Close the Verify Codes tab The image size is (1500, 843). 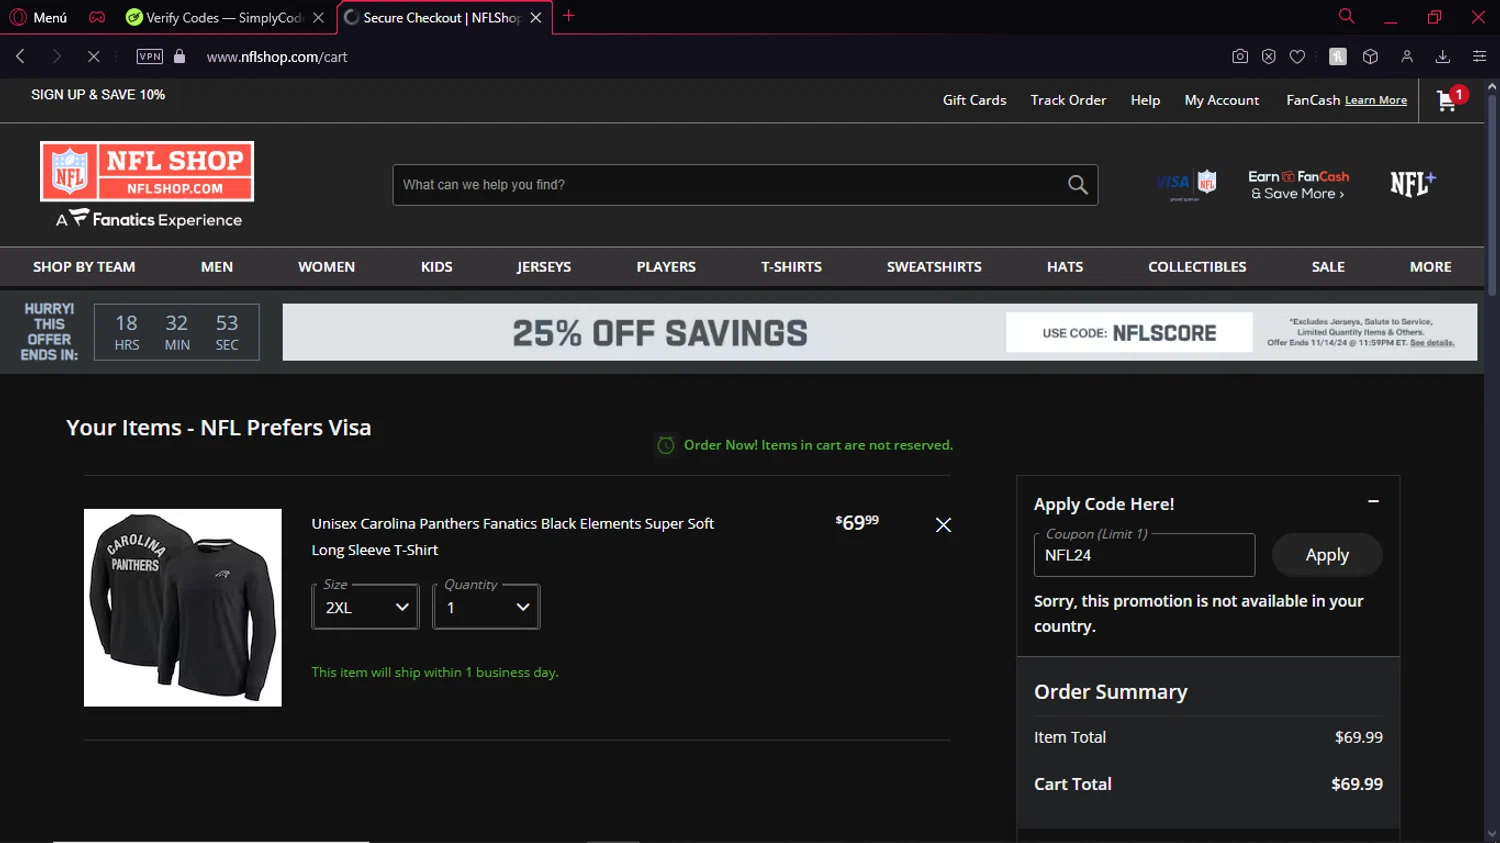pyautogui.click(x=318, y=18)
